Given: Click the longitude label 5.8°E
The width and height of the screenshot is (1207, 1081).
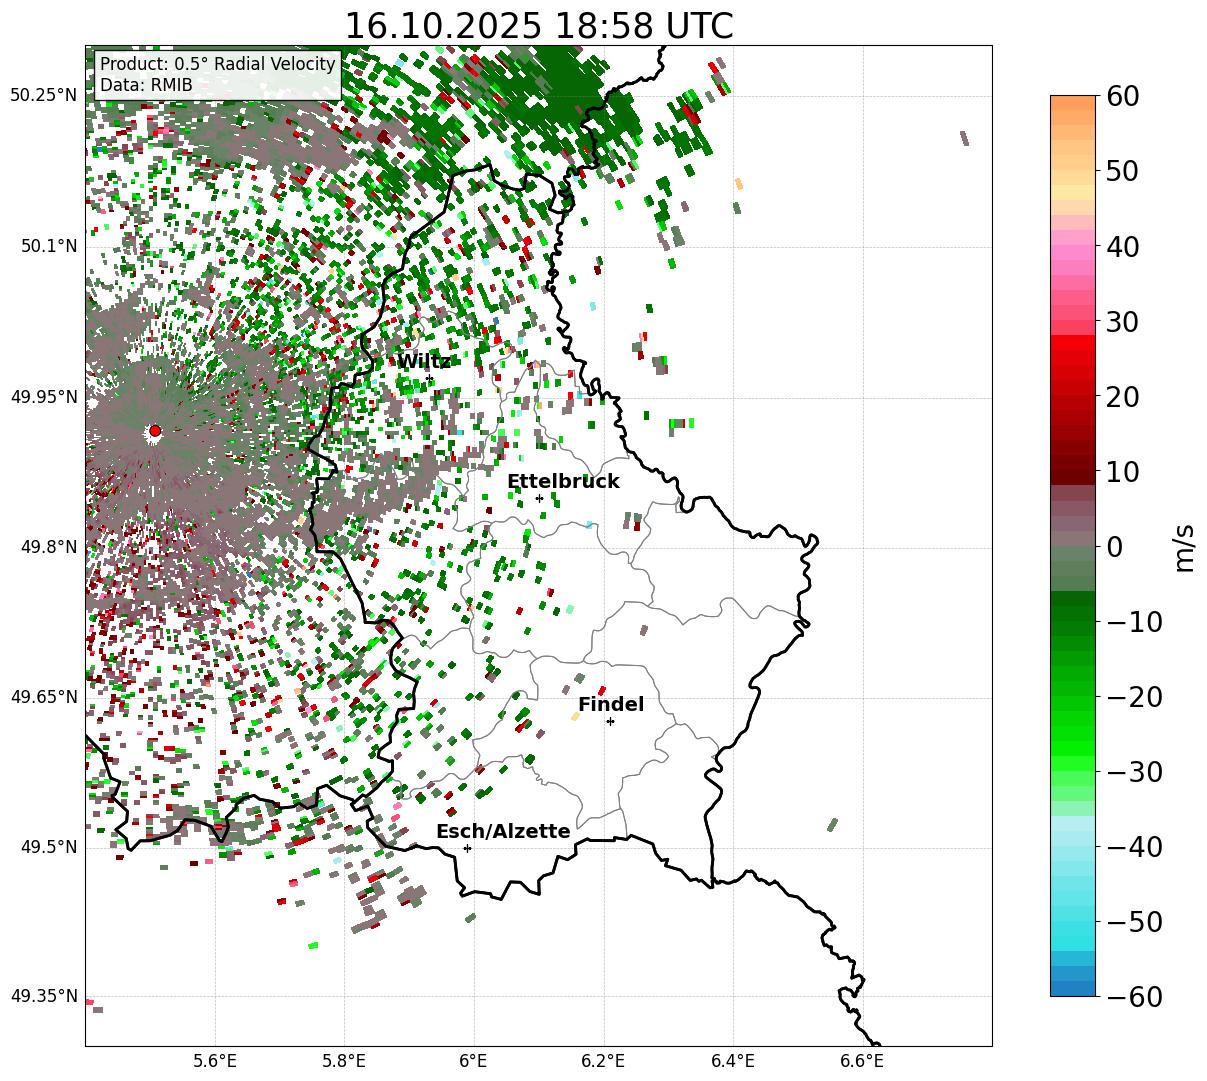Looking at the screenshot, I should point(344,1061).
